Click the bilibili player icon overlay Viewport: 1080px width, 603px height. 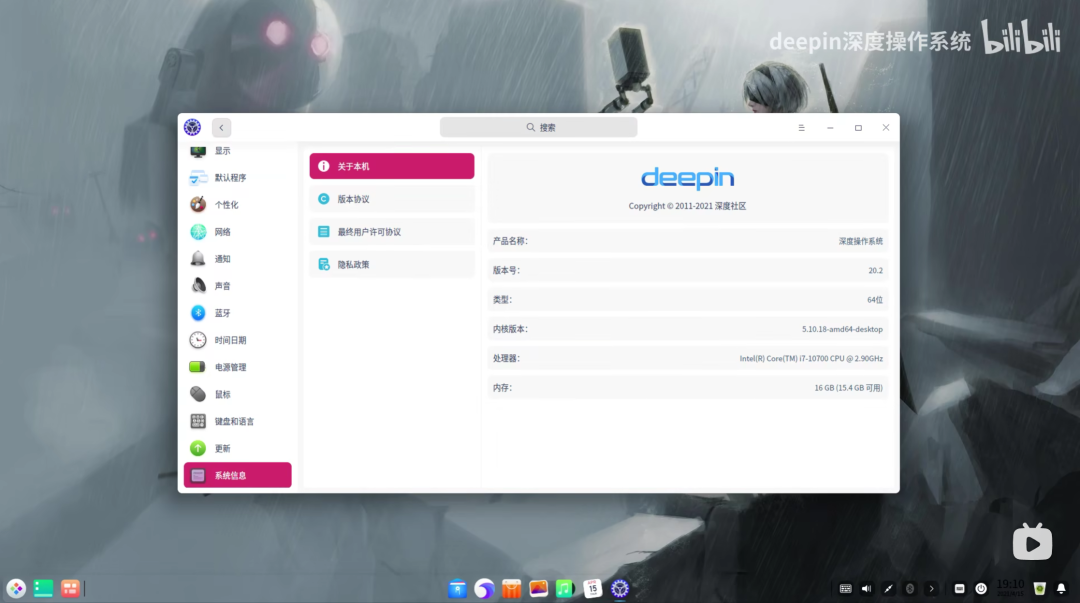point(1032,542)
